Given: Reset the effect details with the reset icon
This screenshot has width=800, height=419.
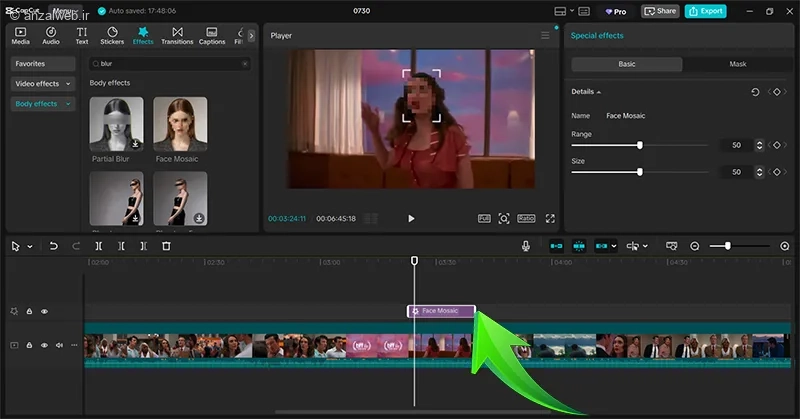Looking at the screenshot, I should click(x=755, y=92).
